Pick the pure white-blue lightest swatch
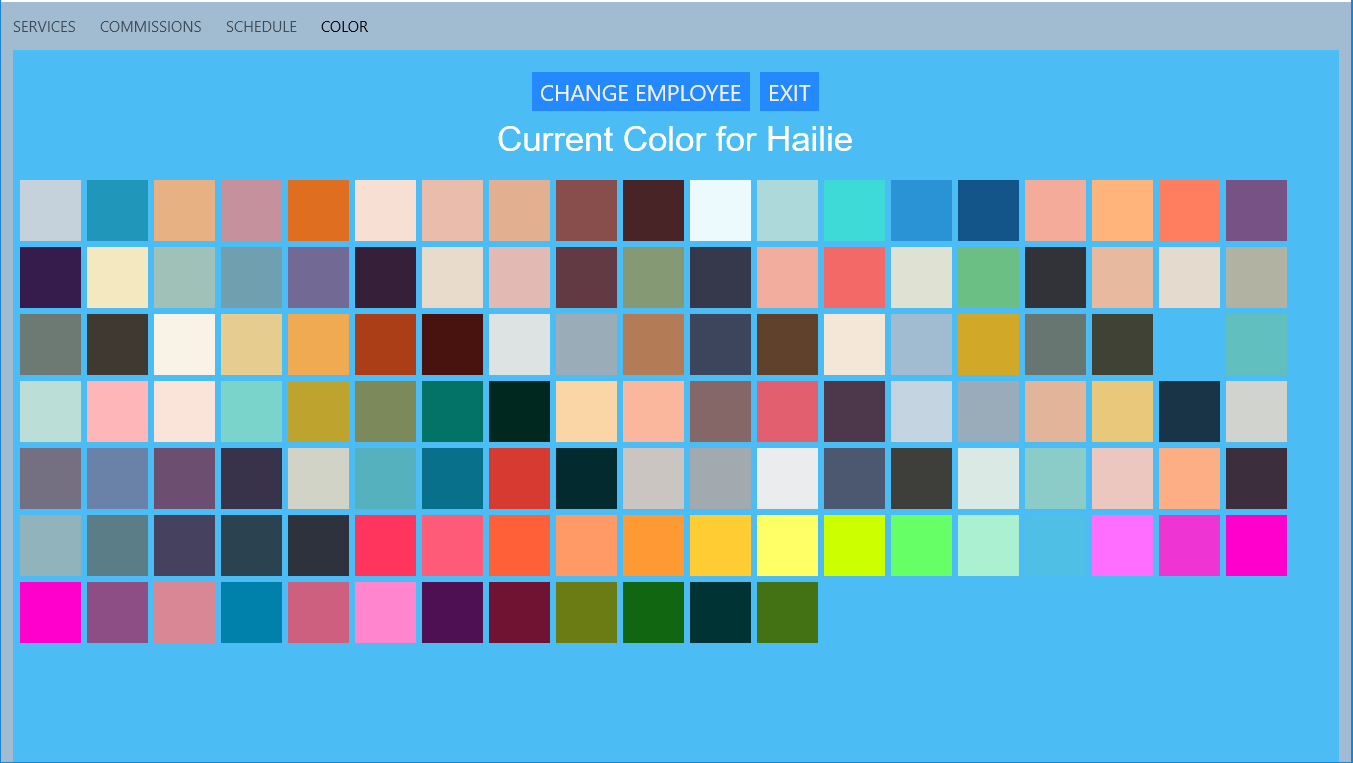The image size is (1353, 763). [x=720, y=210]
